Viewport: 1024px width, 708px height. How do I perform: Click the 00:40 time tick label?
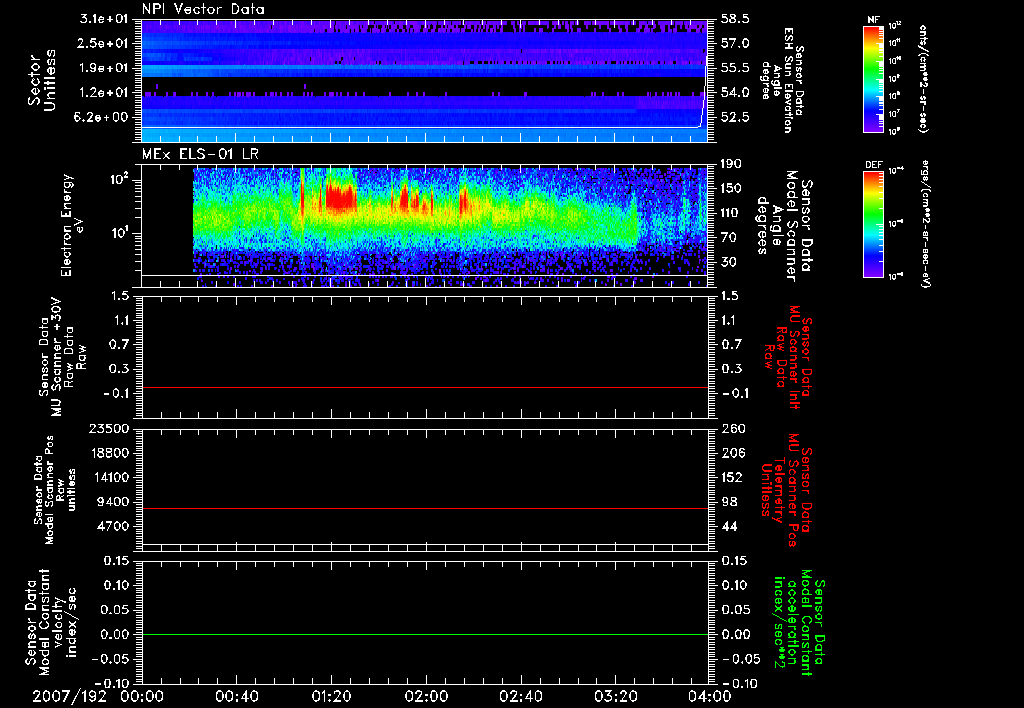236,697
